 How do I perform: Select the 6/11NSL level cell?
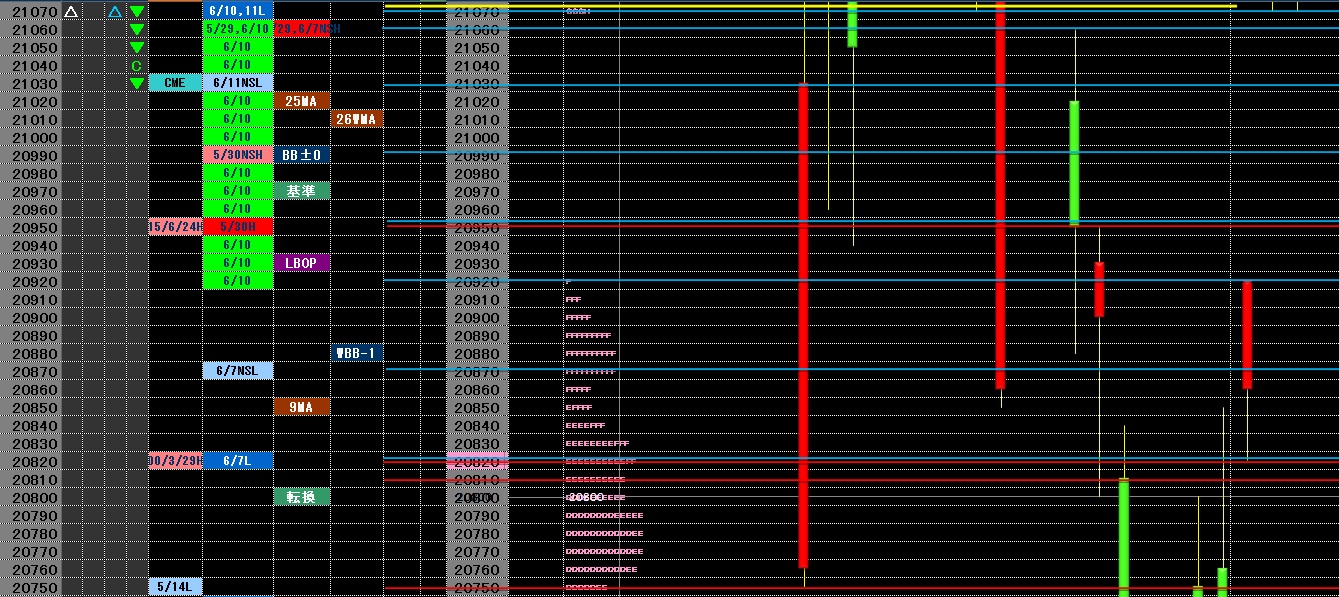tap(238, 83)
